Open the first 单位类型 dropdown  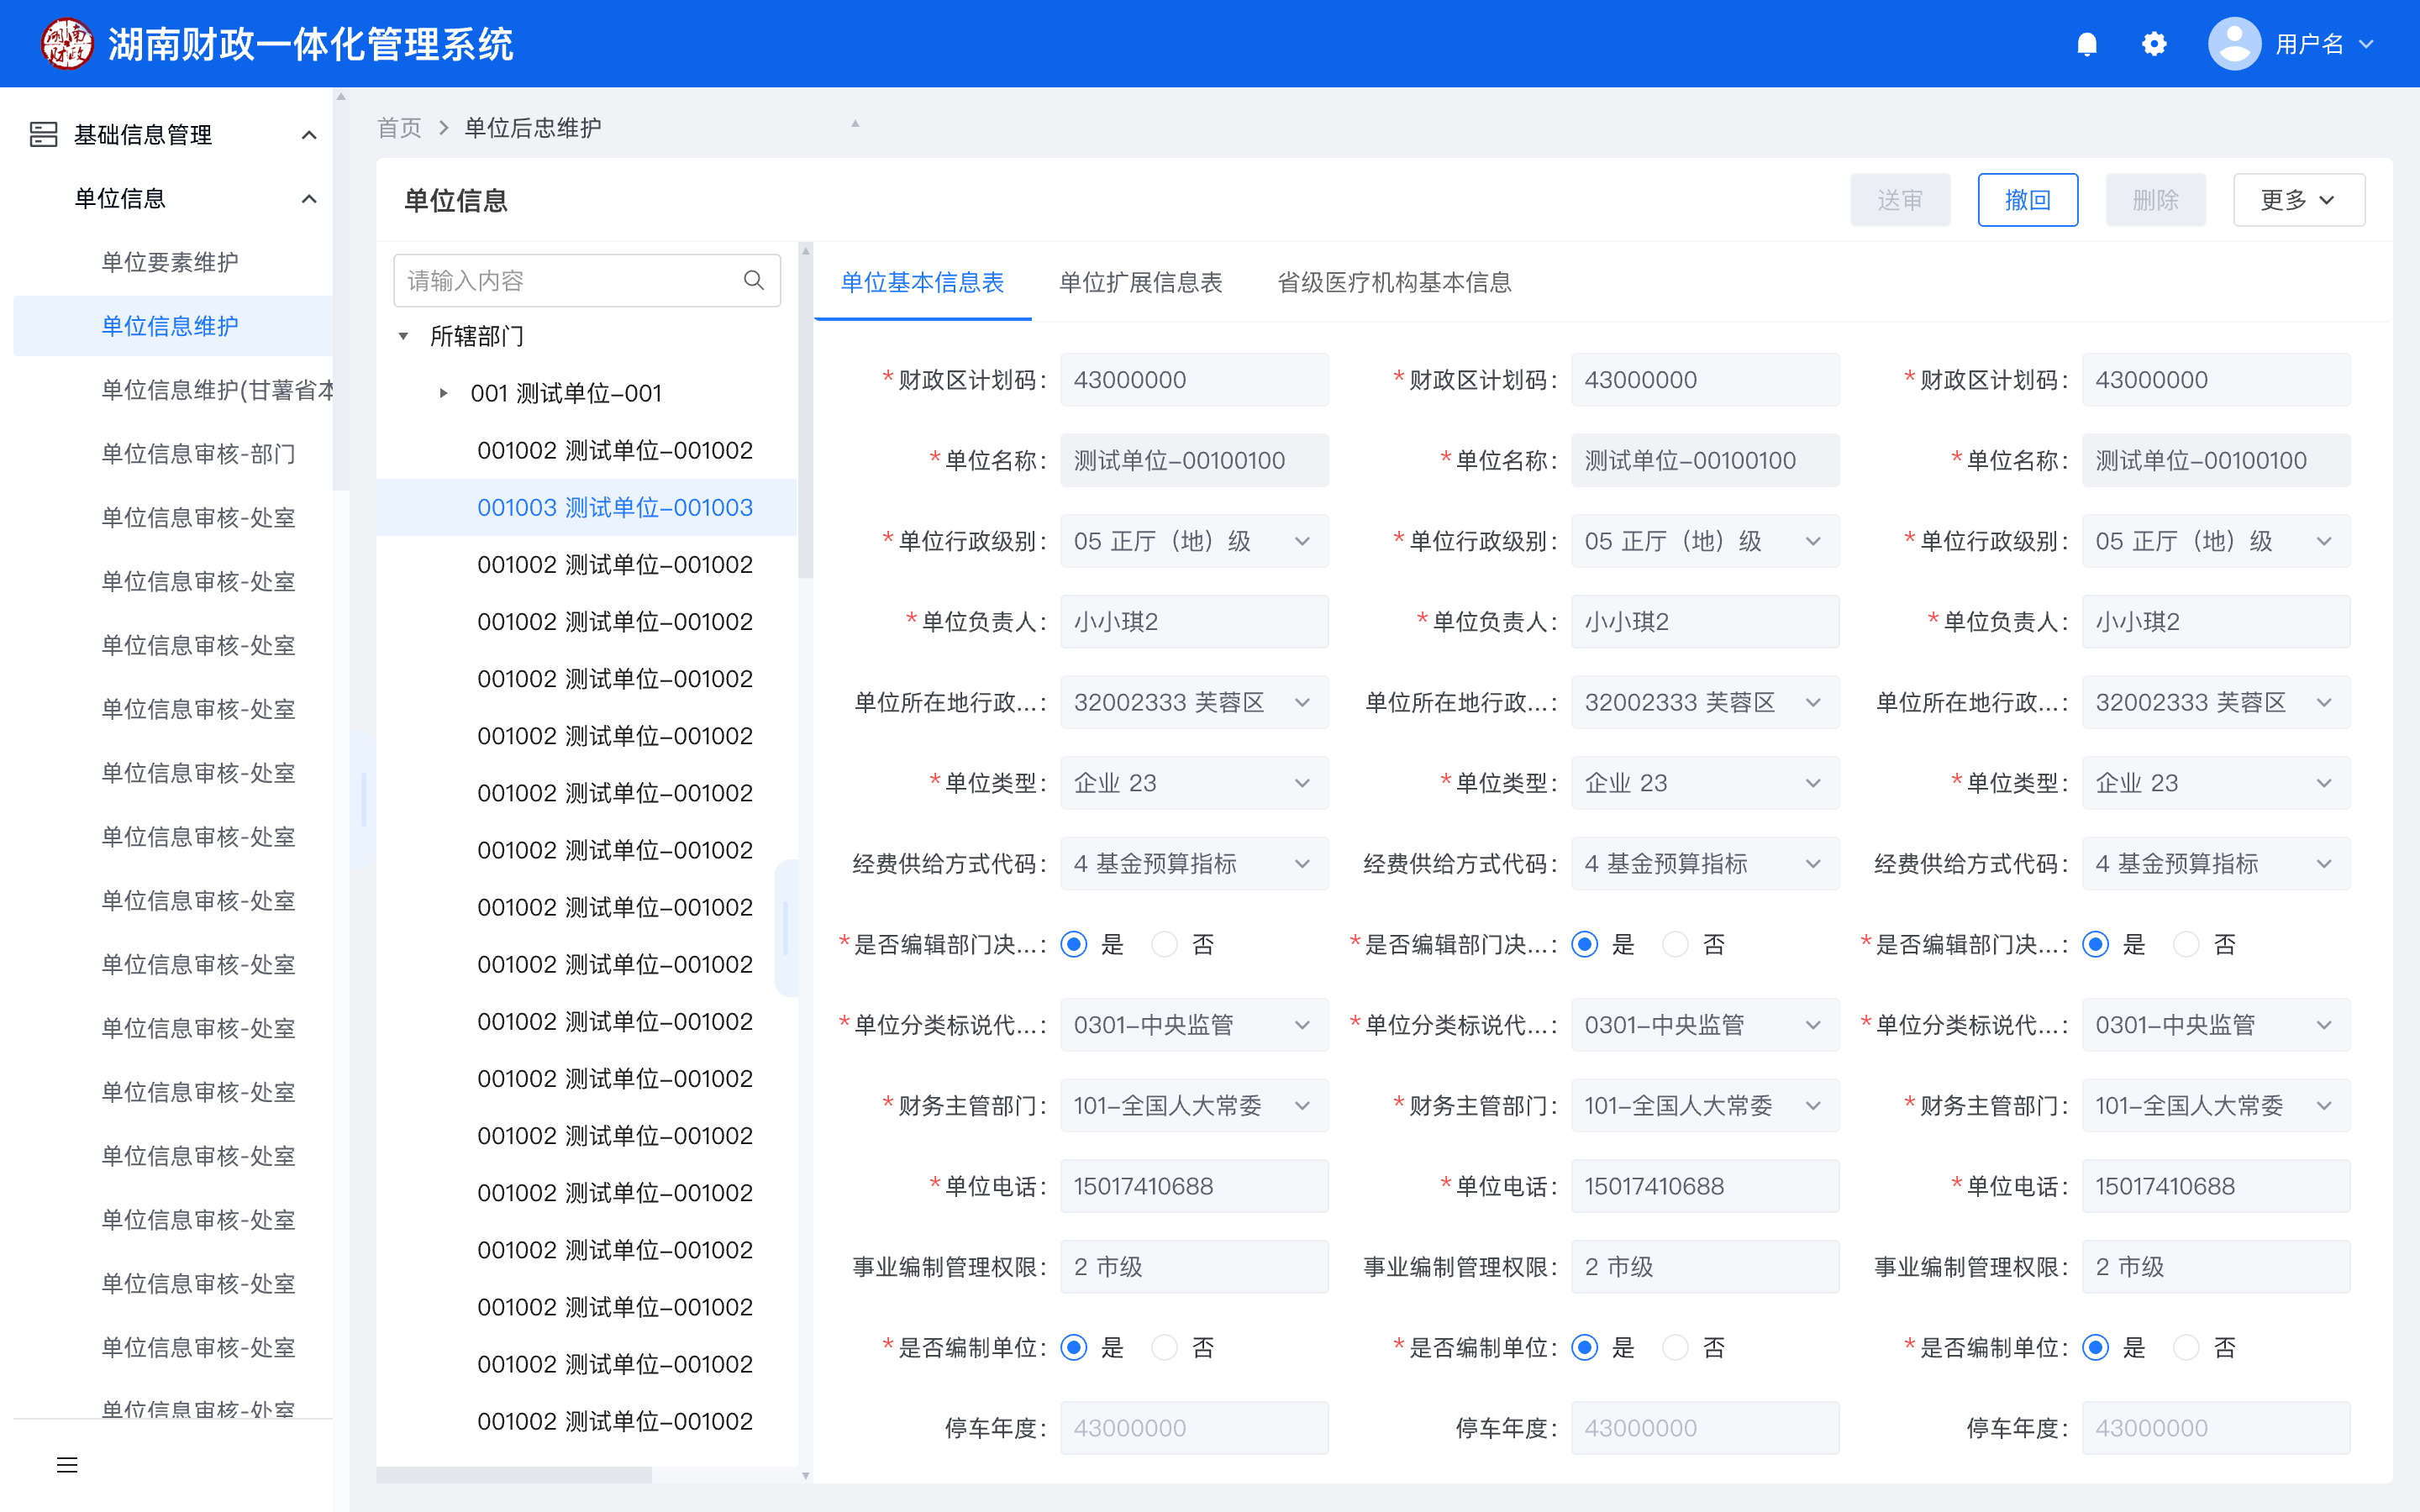1193,783
